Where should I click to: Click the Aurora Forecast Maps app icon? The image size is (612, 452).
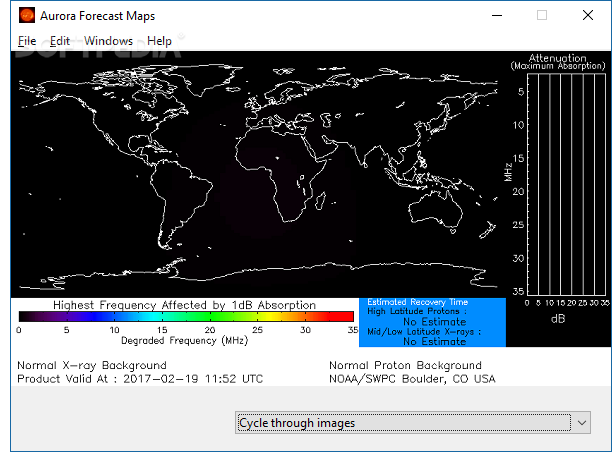pyautogui.click(x=27, y=16)
